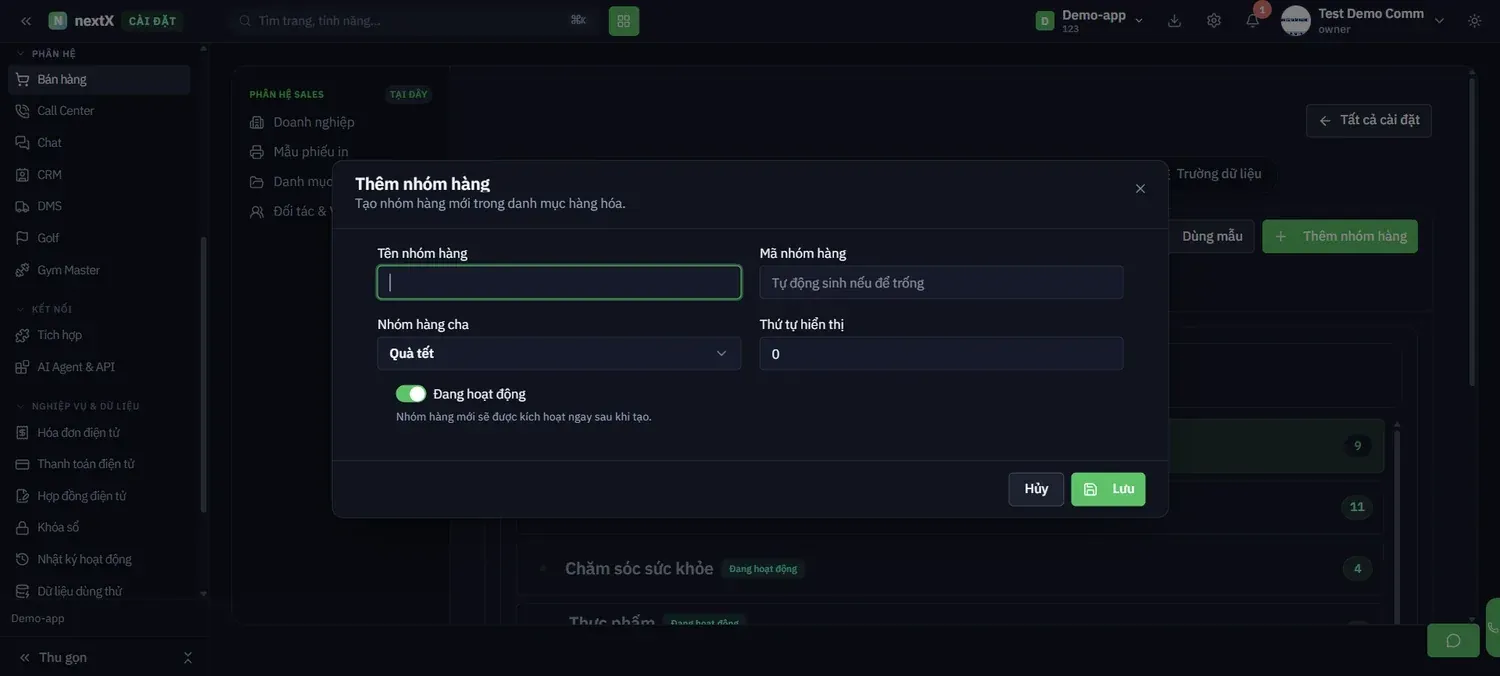Click the search box Tìm trang, tính năng

[413, 21]
